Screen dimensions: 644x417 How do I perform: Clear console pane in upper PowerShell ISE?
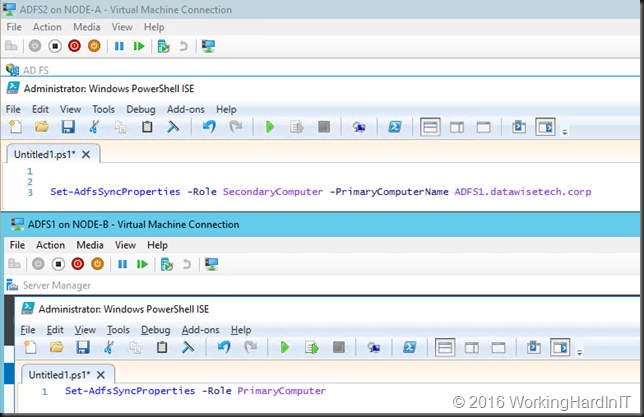[x=173, y=127]
